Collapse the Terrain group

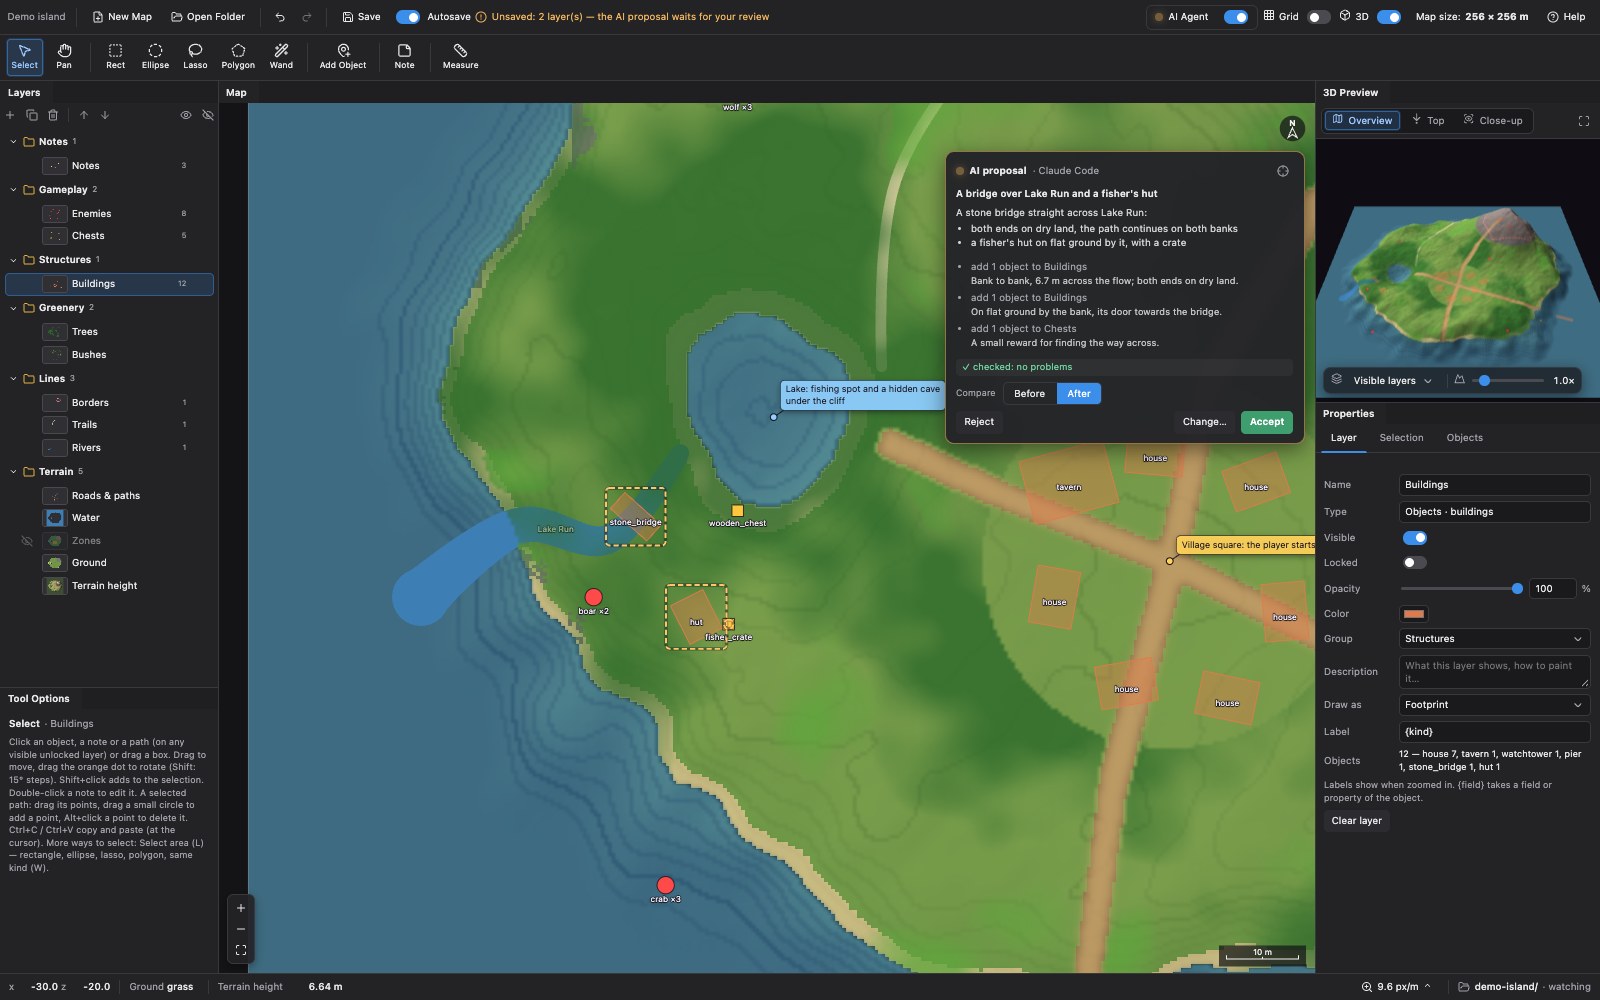[13, 472]
